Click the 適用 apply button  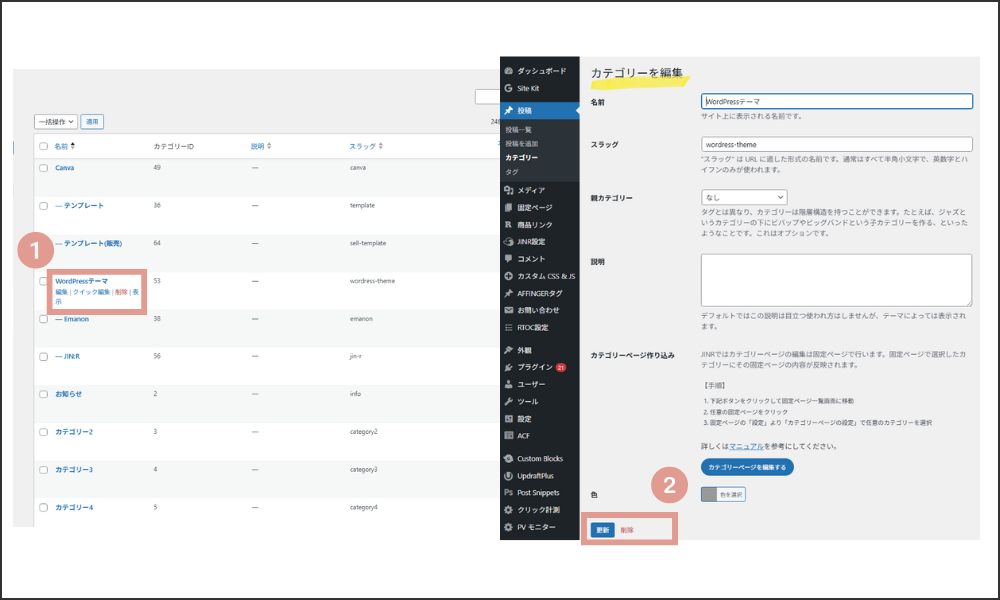click(92, 121)
